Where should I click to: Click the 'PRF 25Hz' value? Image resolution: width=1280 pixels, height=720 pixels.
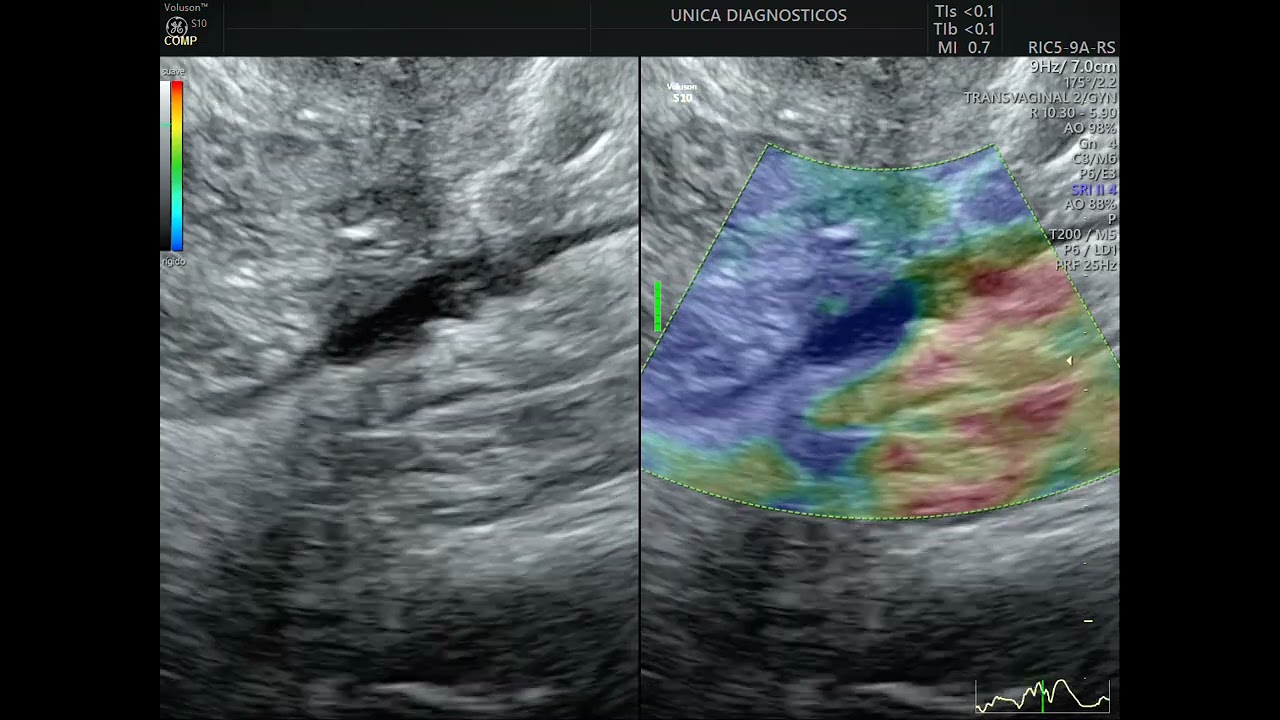[1086, 265]
